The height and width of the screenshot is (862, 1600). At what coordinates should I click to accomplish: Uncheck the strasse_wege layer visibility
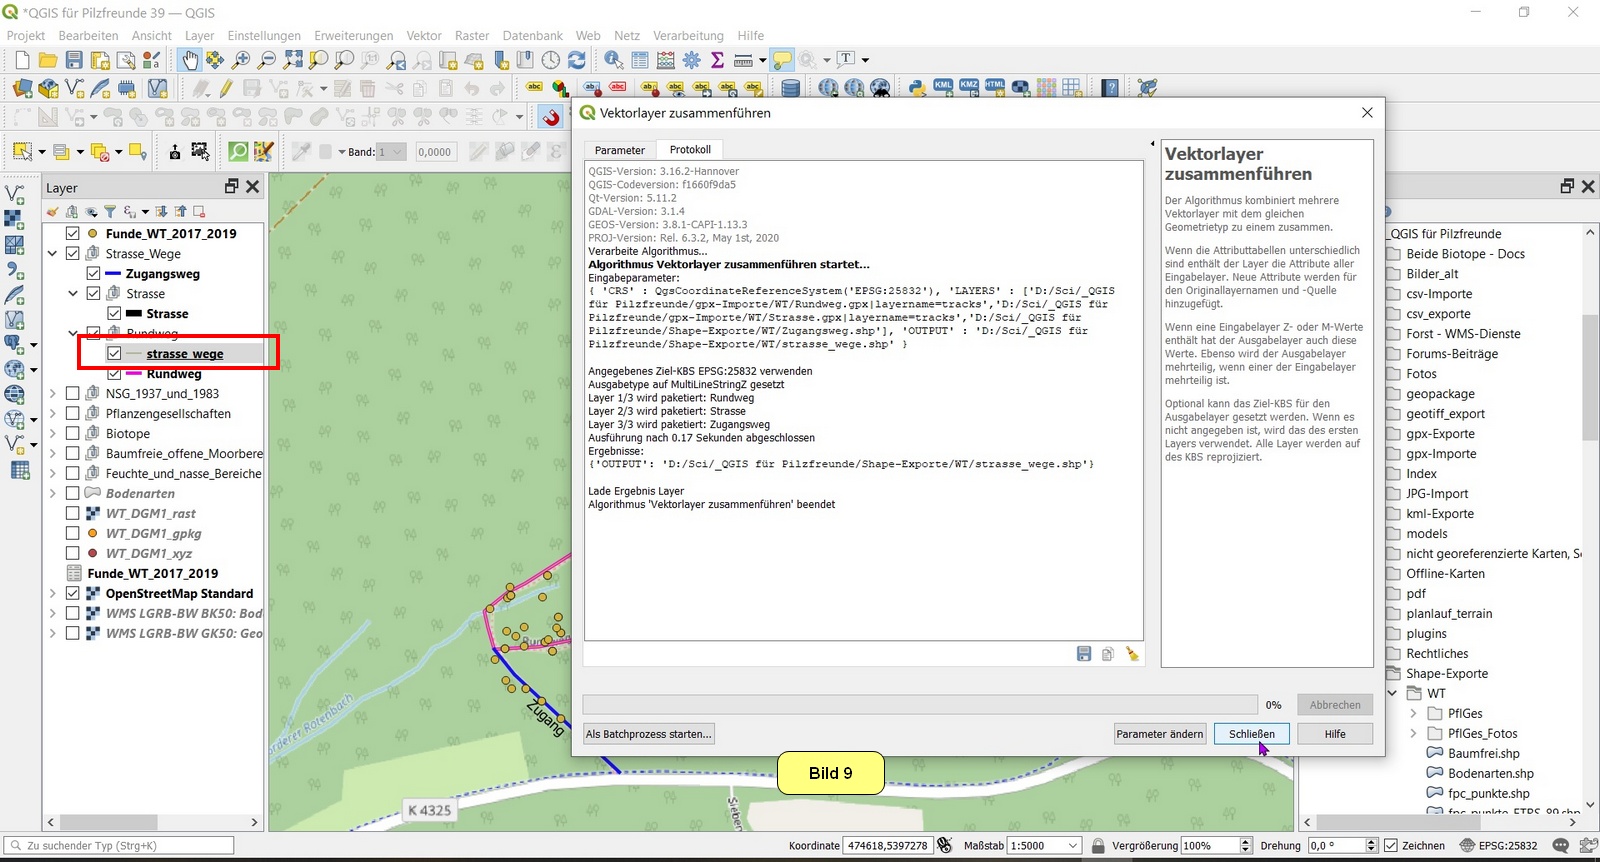[x=114, y=354]
